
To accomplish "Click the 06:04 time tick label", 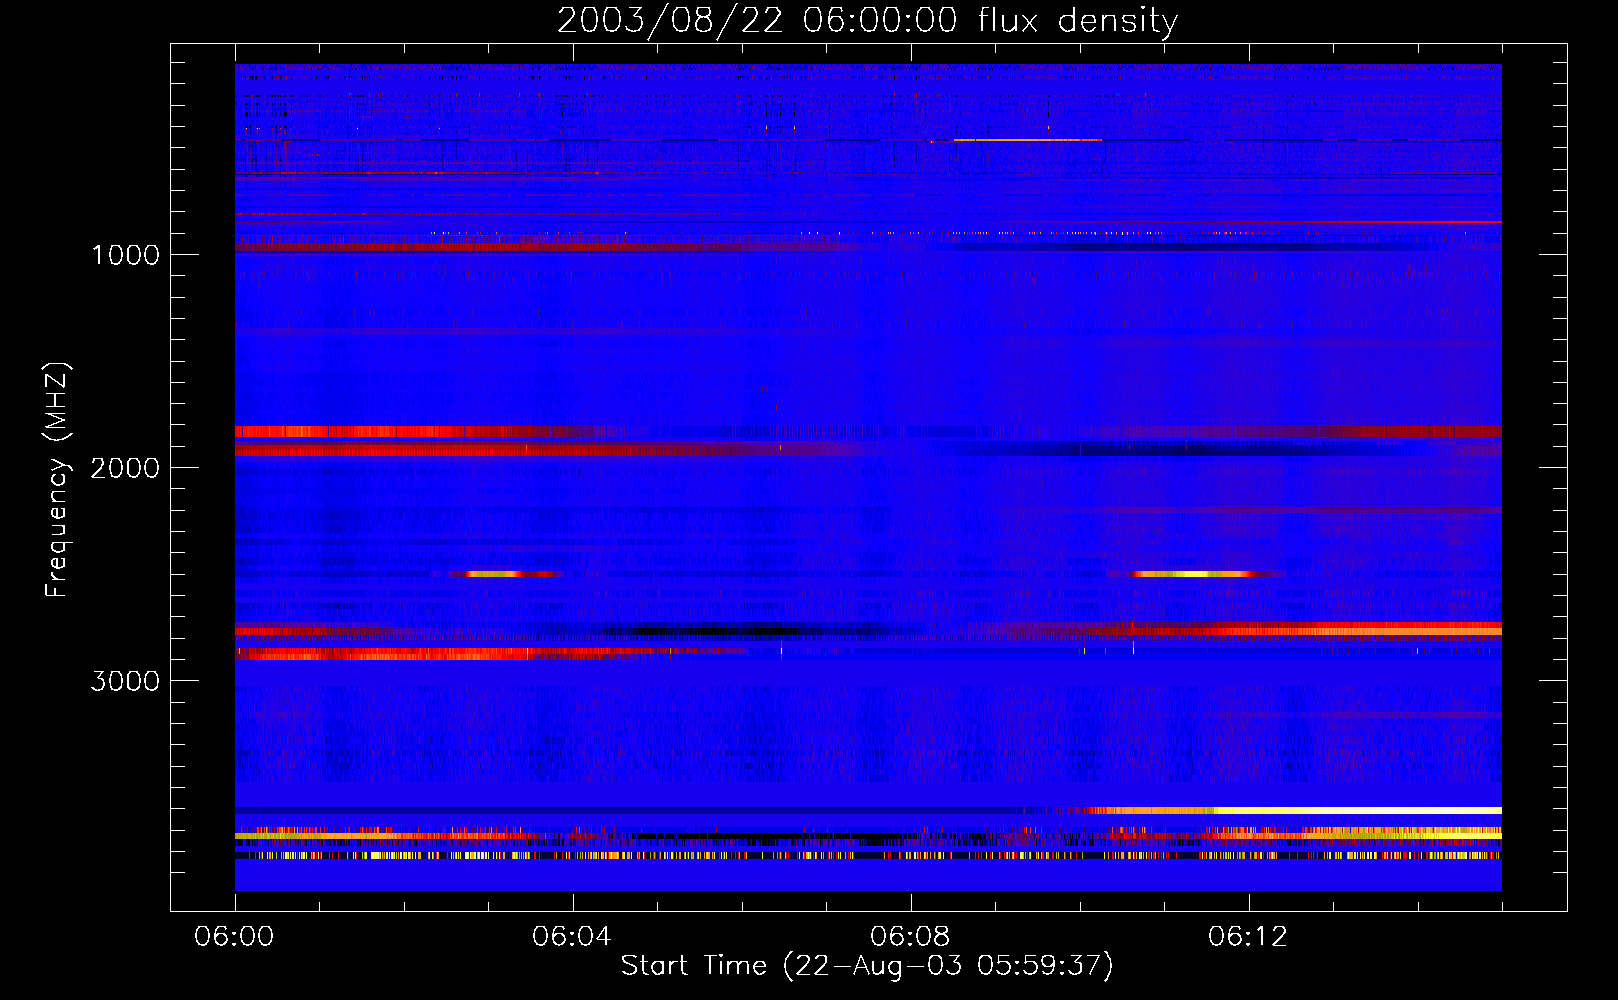I will (x=572, y=937).
